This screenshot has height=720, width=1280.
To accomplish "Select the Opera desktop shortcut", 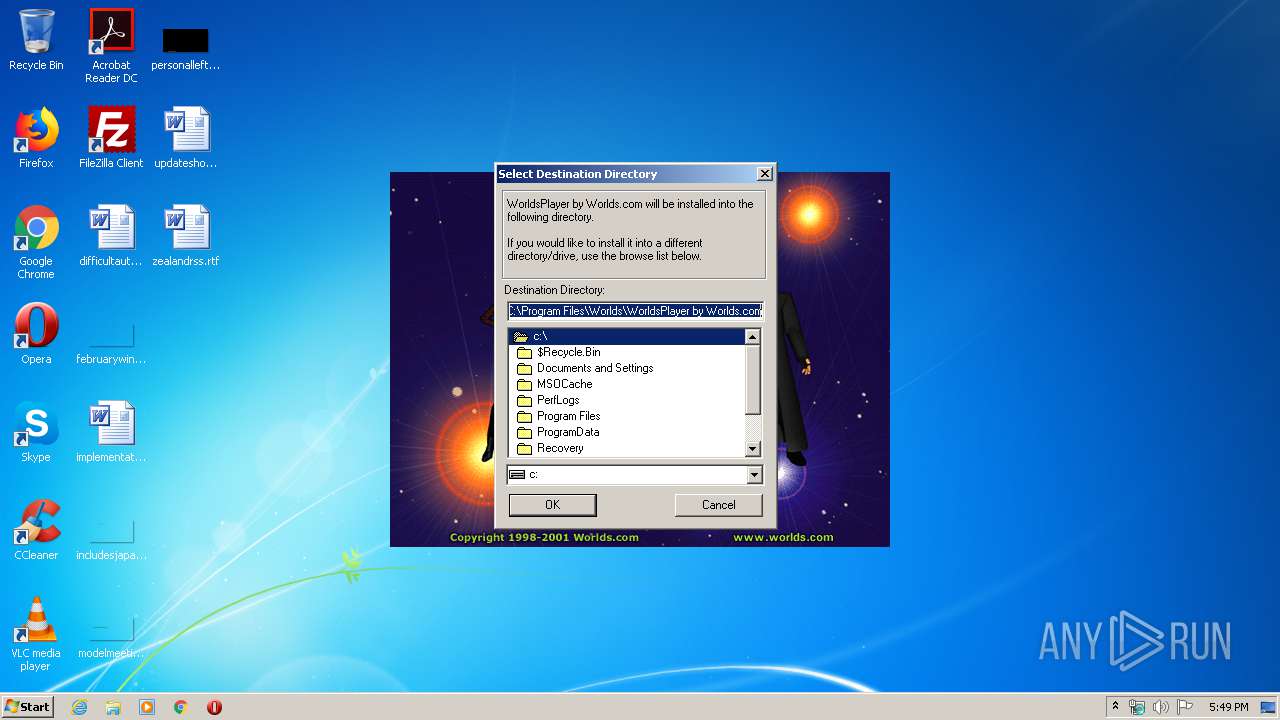I will point(36,334).
